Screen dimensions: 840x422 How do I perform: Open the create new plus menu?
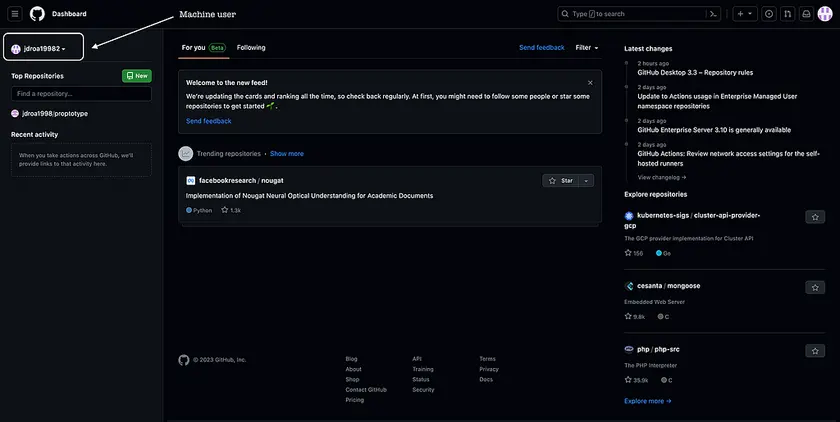tap(745, 14)
